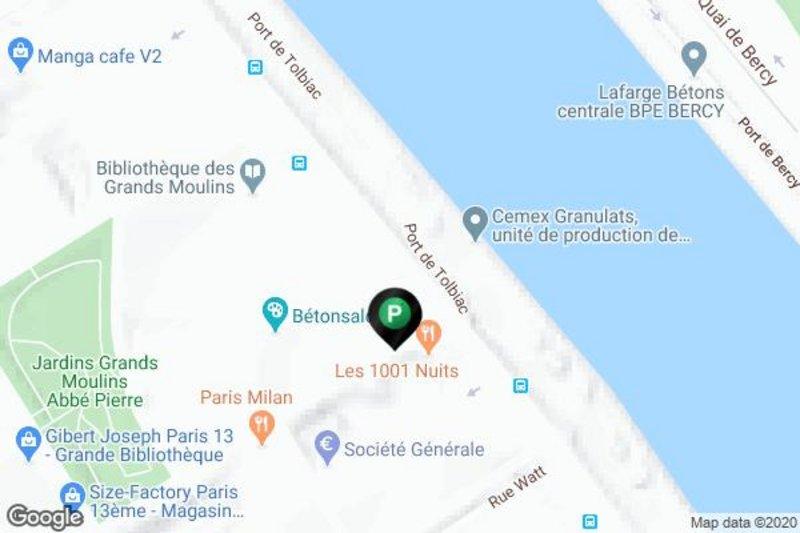Click the Société Générale text label

pyautogui.click(x=414, y=449)
